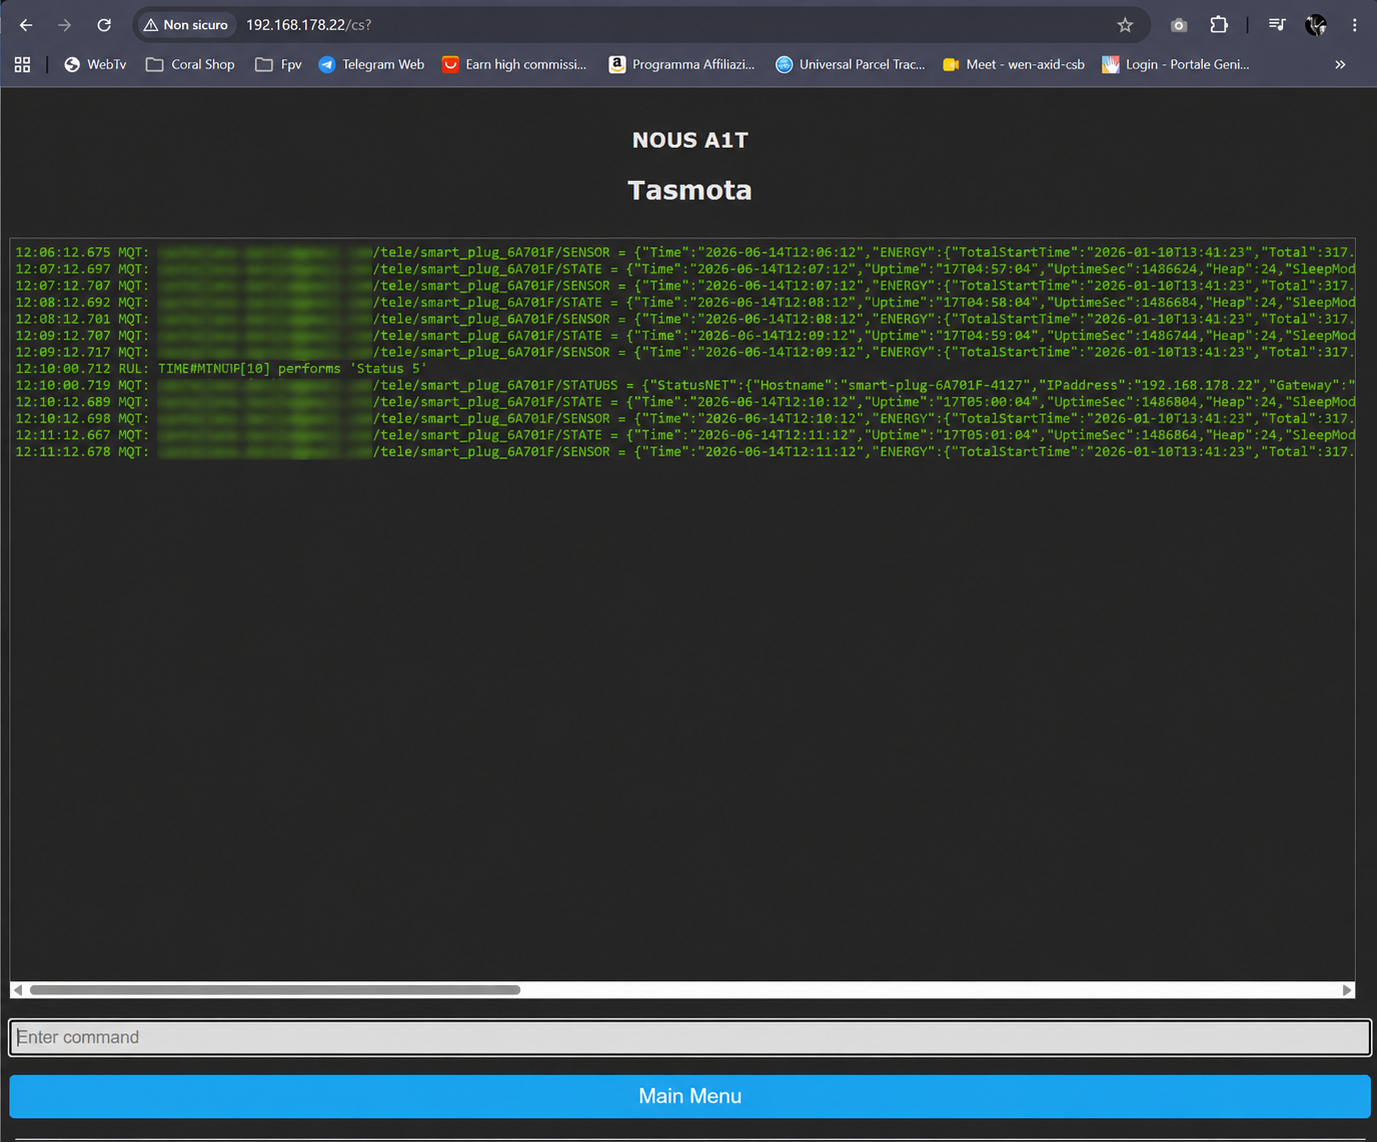Click the Non sicuro security warning badge
Image resolution: width=1377 pixels, height=1142 pixels.
[x=186, y=25]
